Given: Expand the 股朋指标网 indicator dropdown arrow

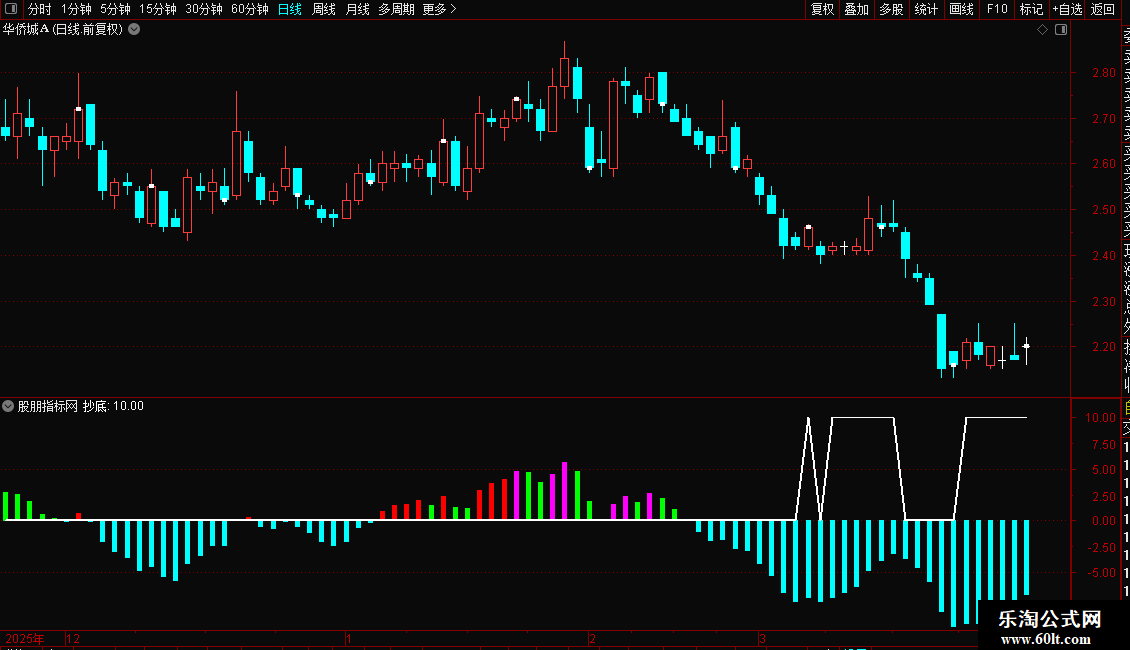Looking at the screenshot, I should 8,406.
